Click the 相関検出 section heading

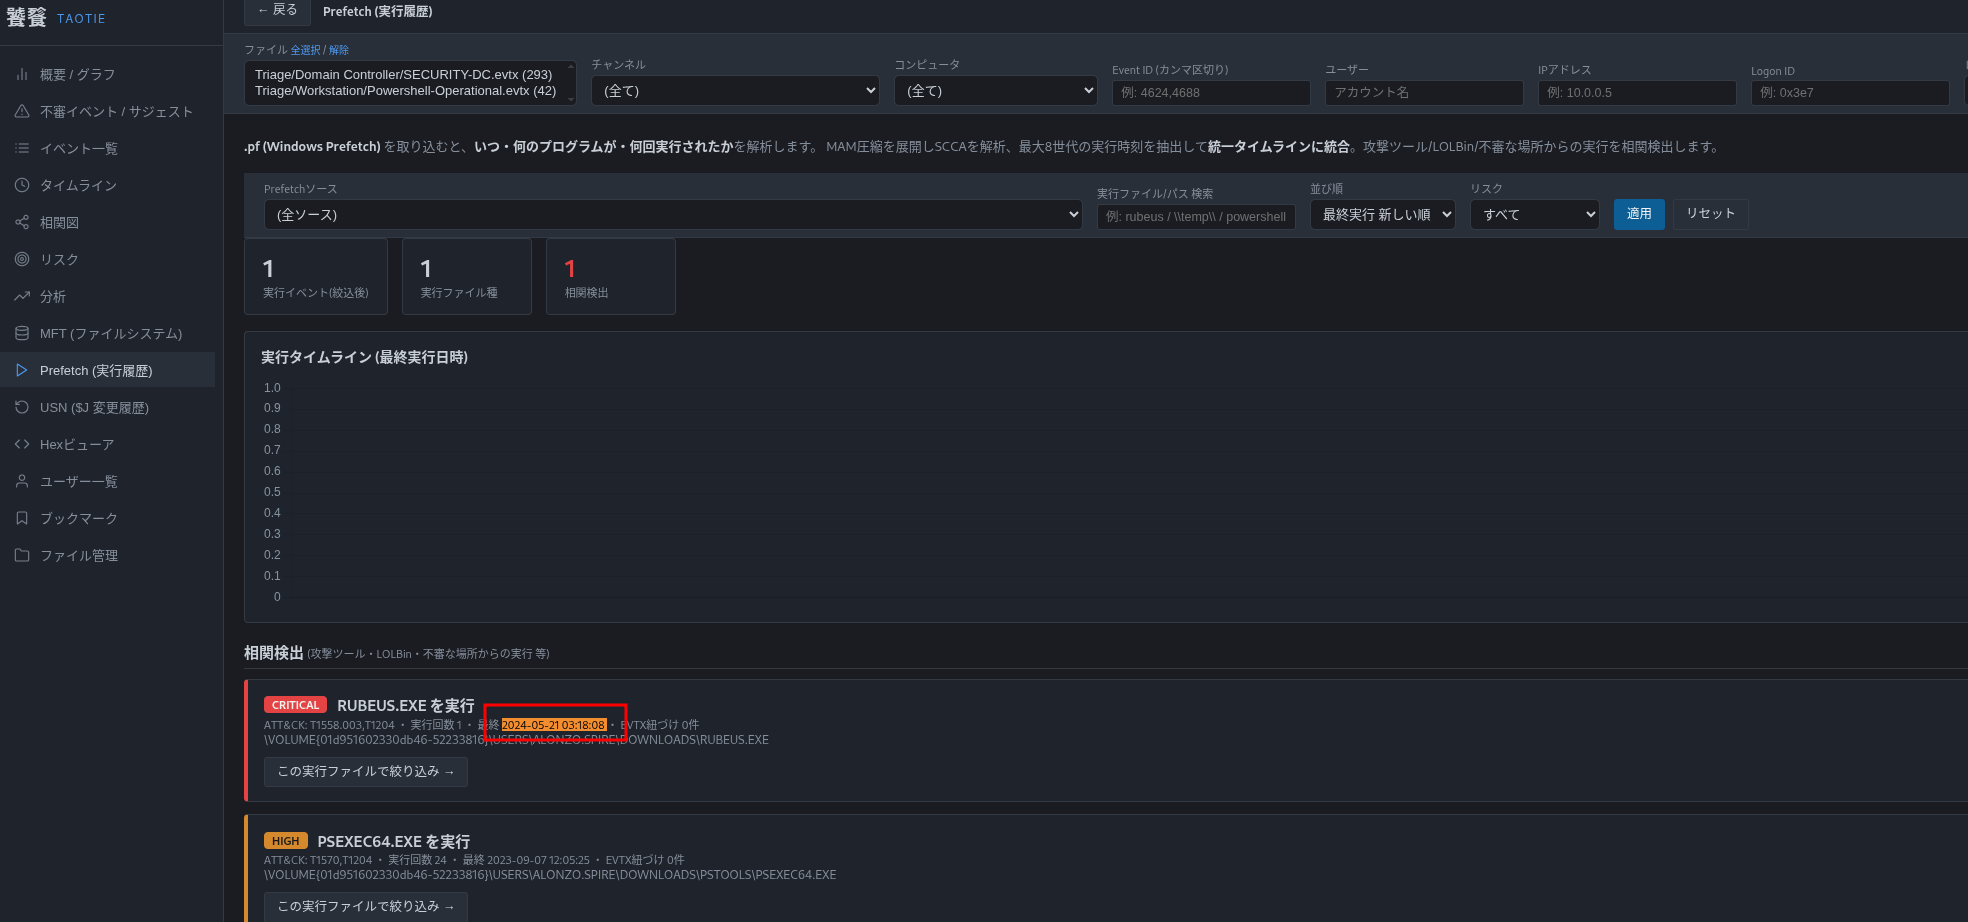tap(274, 653)
